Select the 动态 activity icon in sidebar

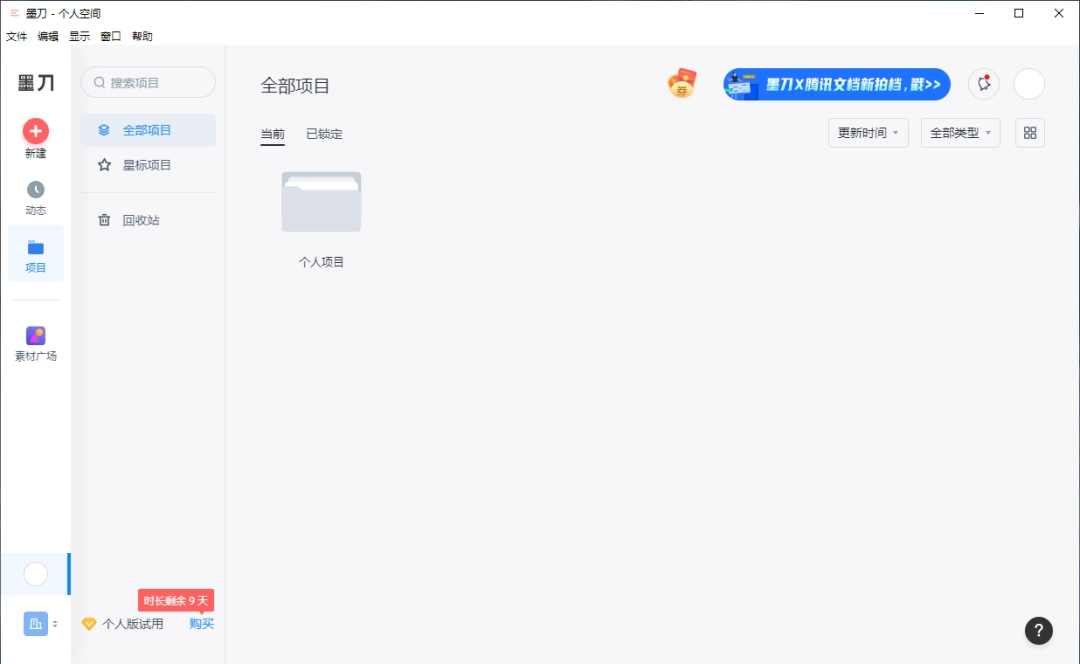point(36,189)
